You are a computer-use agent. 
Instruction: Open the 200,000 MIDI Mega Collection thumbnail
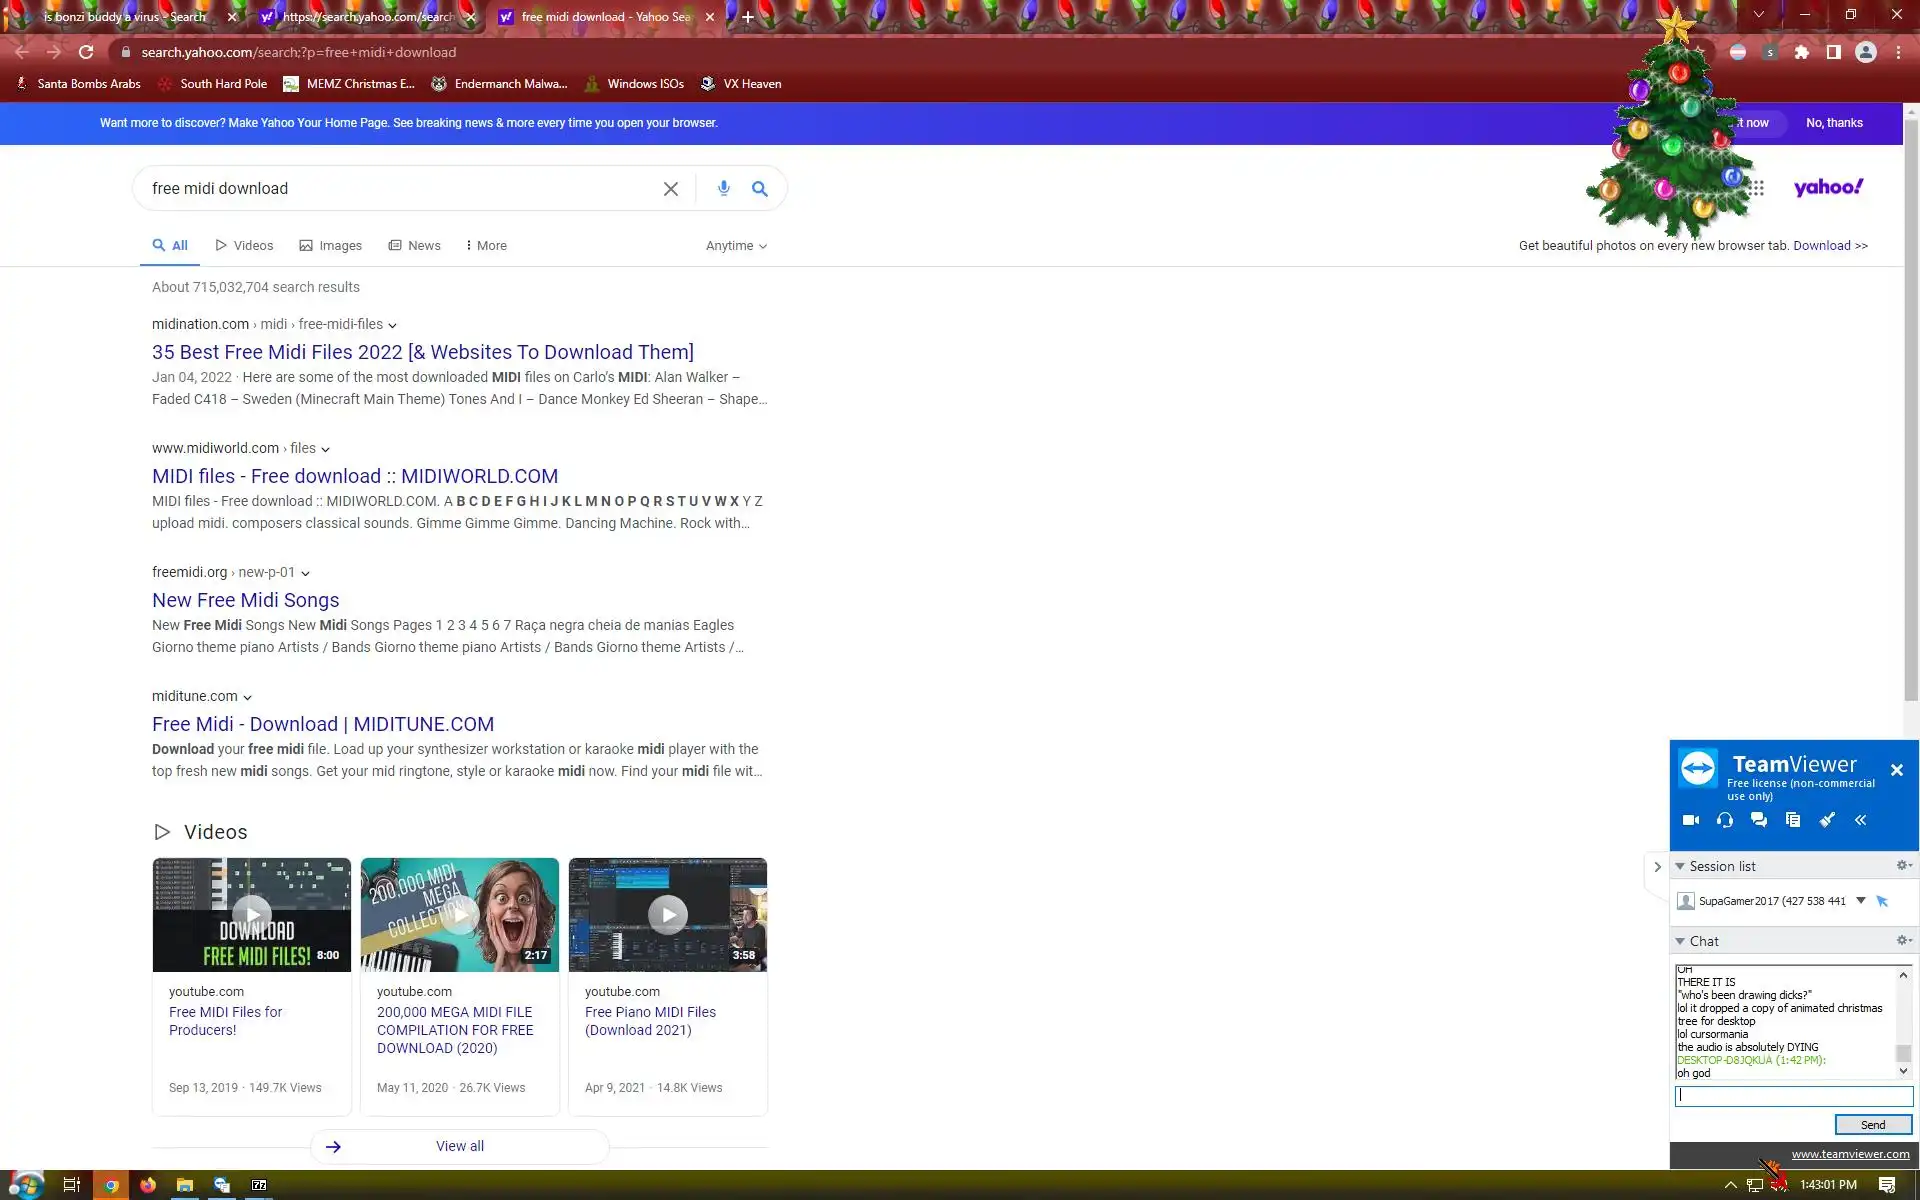460,914
